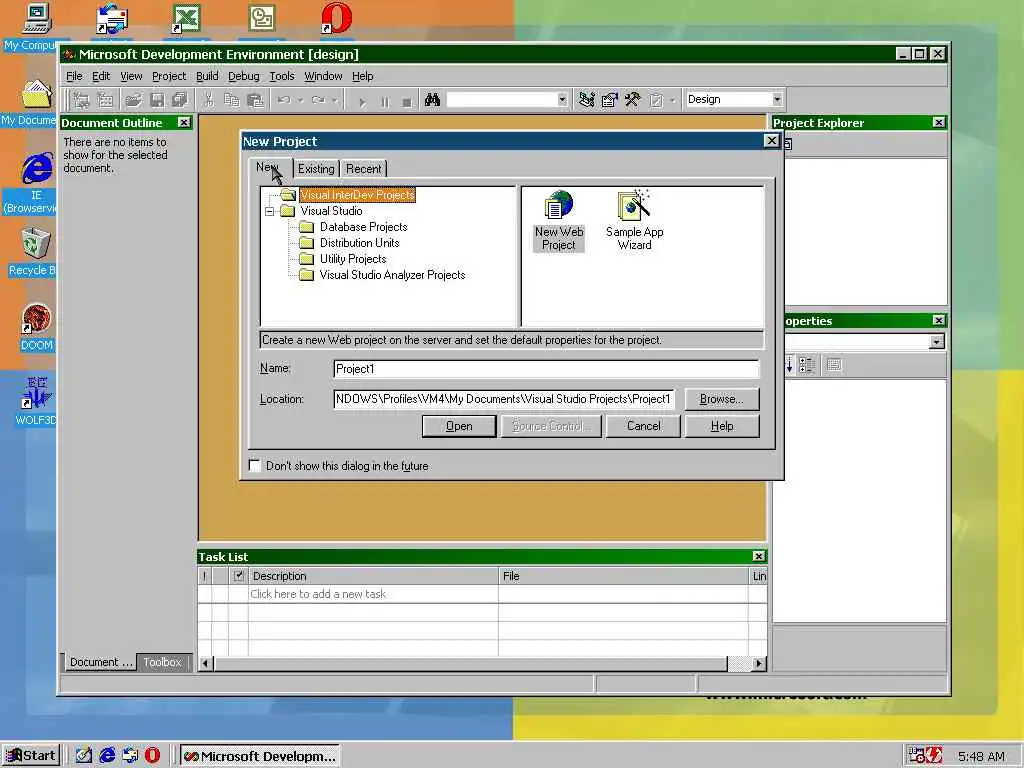Click the Categorized view icon in Properties

tap(807, 365)
